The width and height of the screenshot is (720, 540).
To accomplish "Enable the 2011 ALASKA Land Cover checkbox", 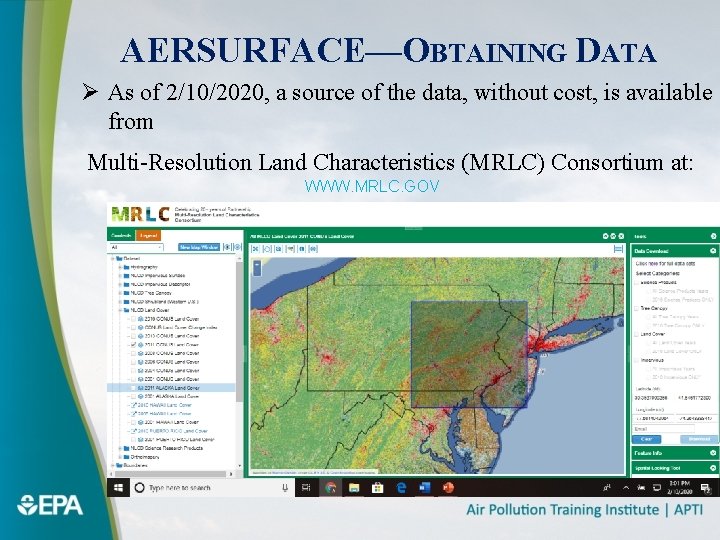I will tap(134, 388).
